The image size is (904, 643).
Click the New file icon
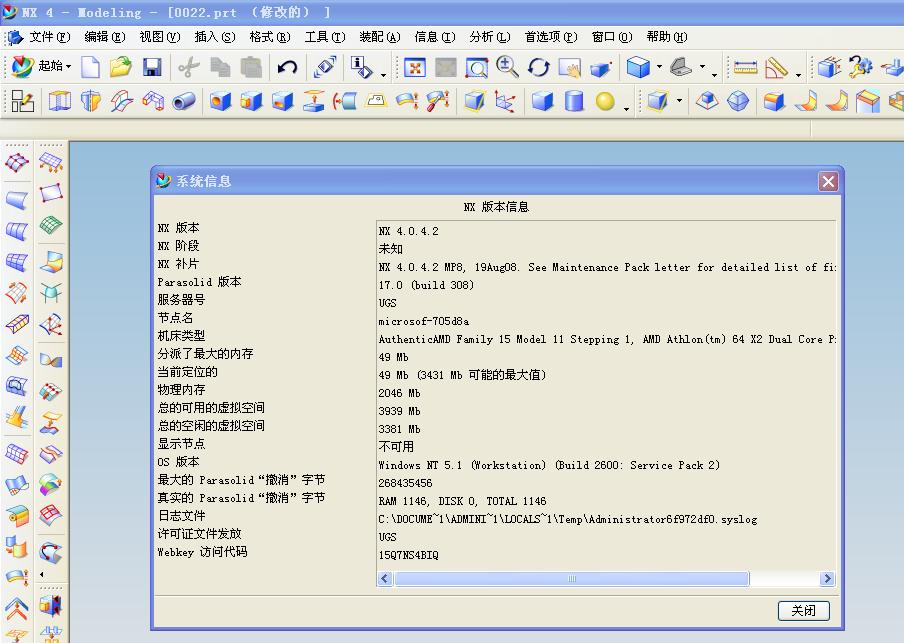pos(91,67)
